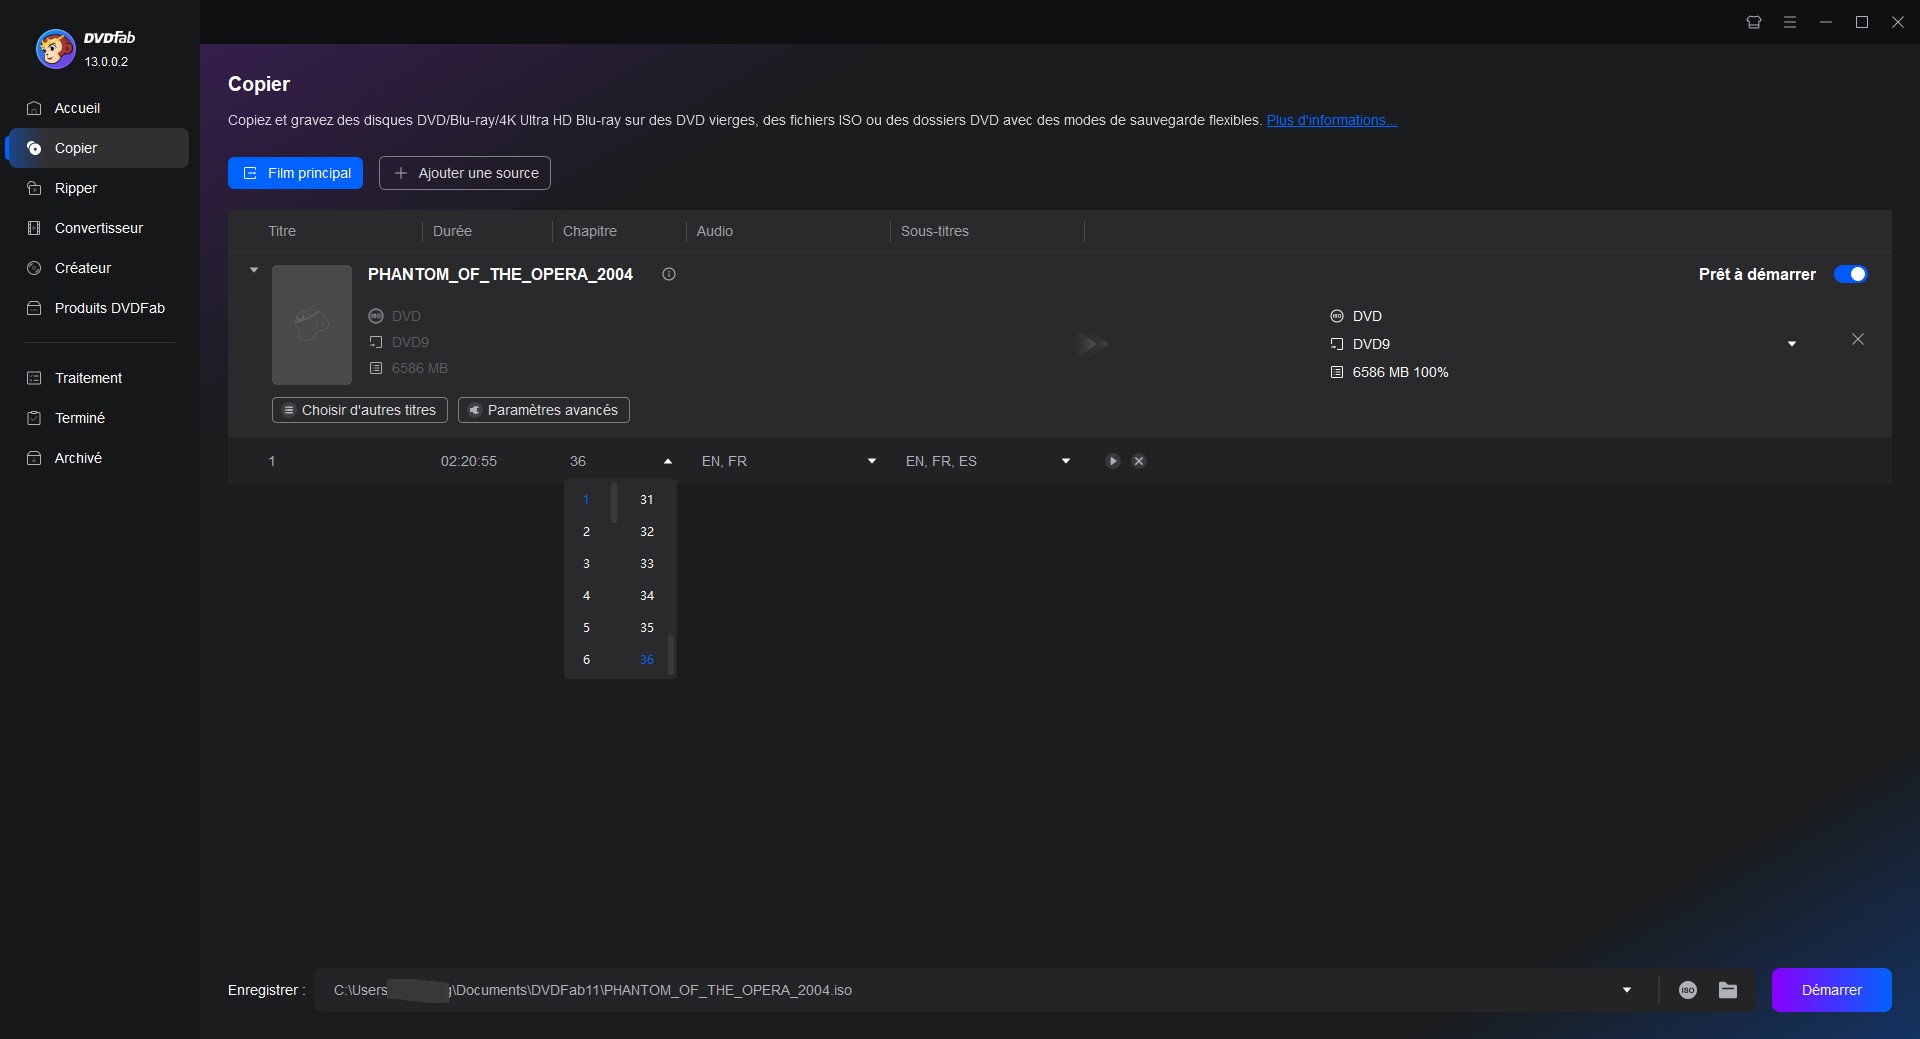Screen dimensions: 1920x1039
Task: Select end chapter 33 in list
Action: (x=646, y=564)
